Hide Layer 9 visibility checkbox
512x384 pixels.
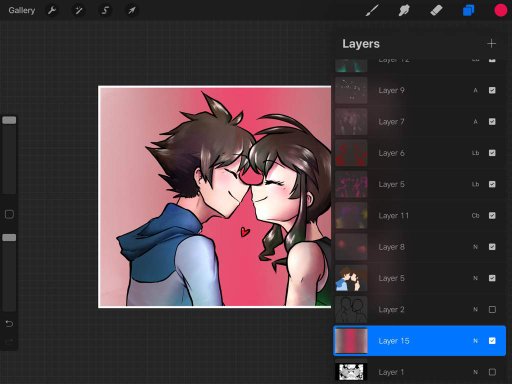pos(492,90)
